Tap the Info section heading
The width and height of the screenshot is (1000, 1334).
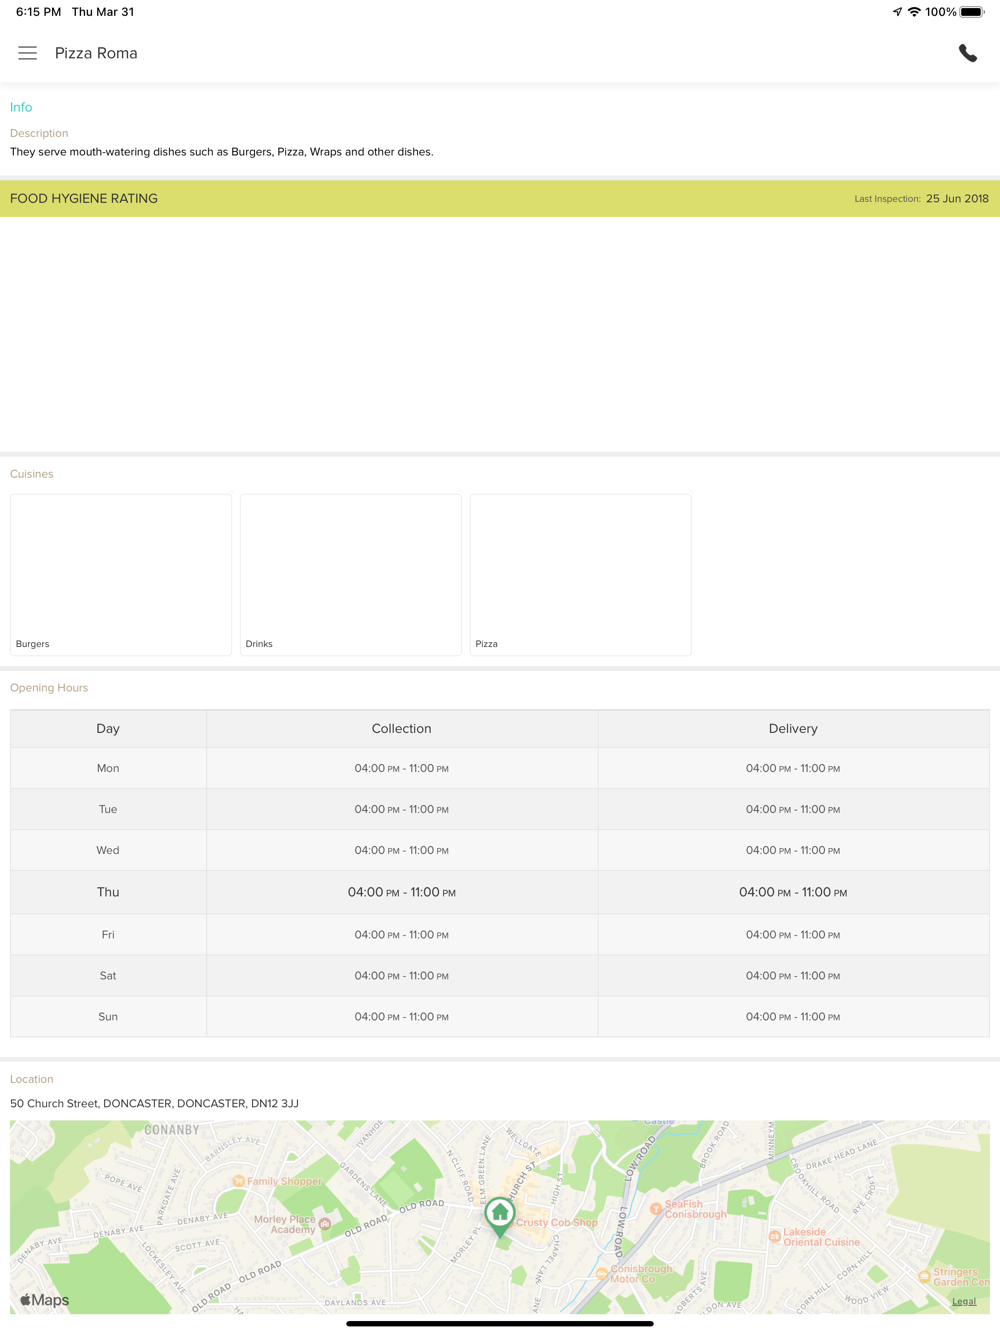point(21,107)
